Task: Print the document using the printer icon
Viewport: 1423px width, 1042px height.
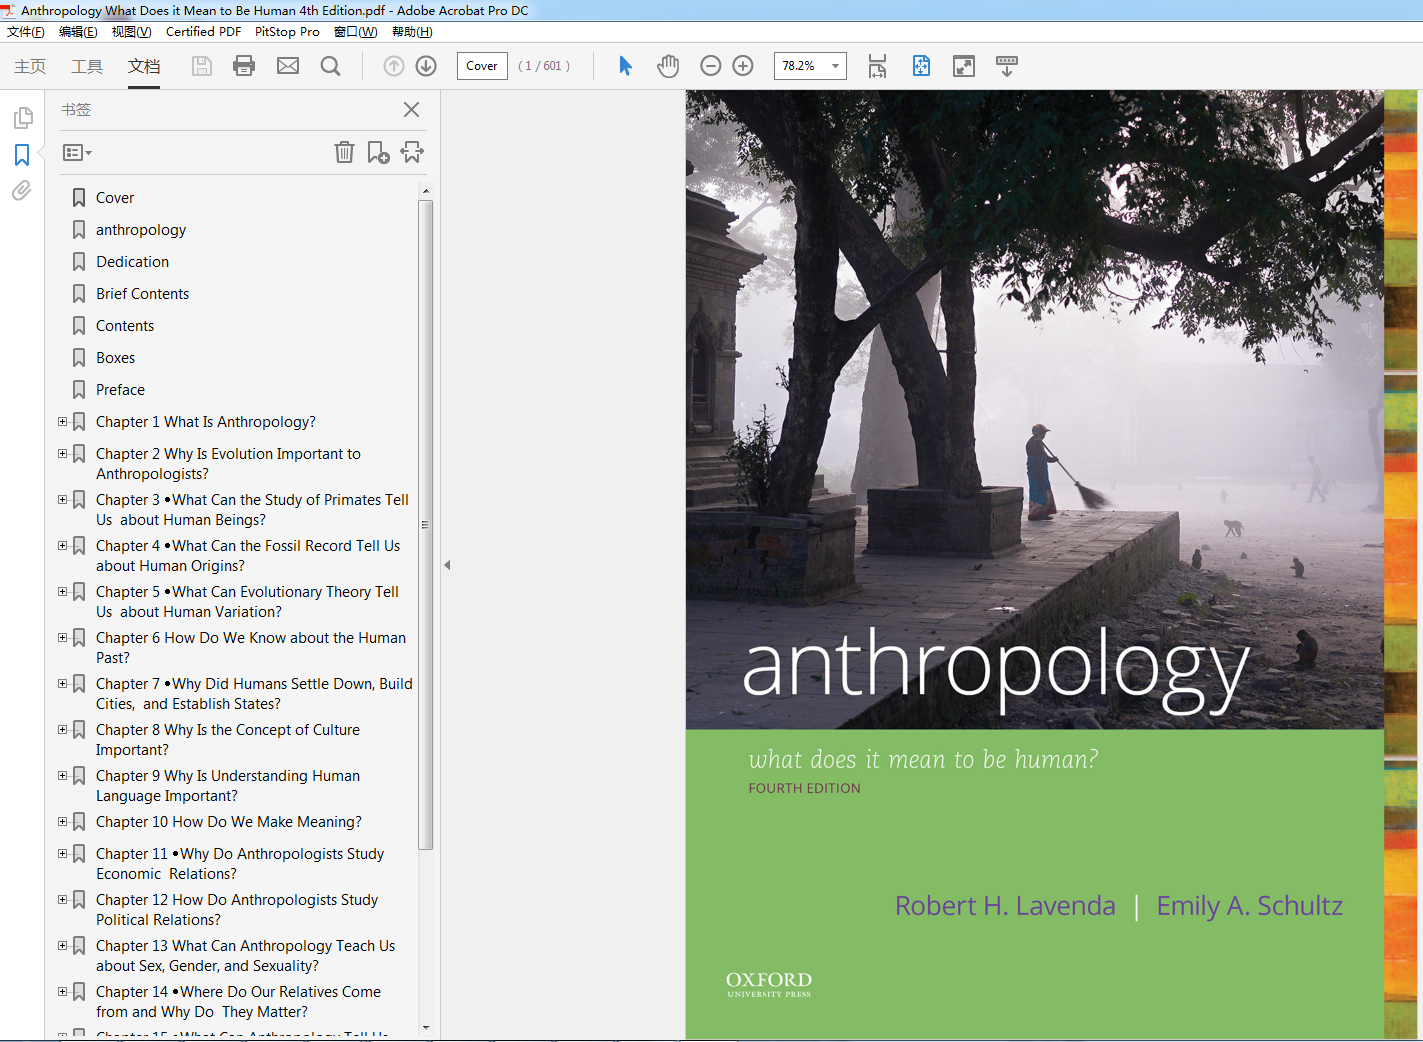Action: tap(244, 66)
